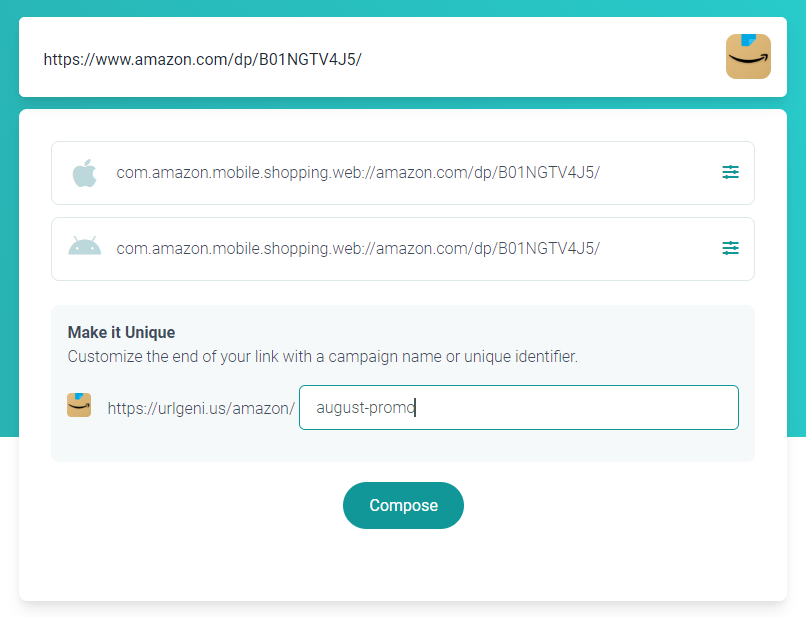Image resolution: width=806 pixels, height=618 pixels.
Task: Click the Apple iOS platform icon
Action: 85,173
